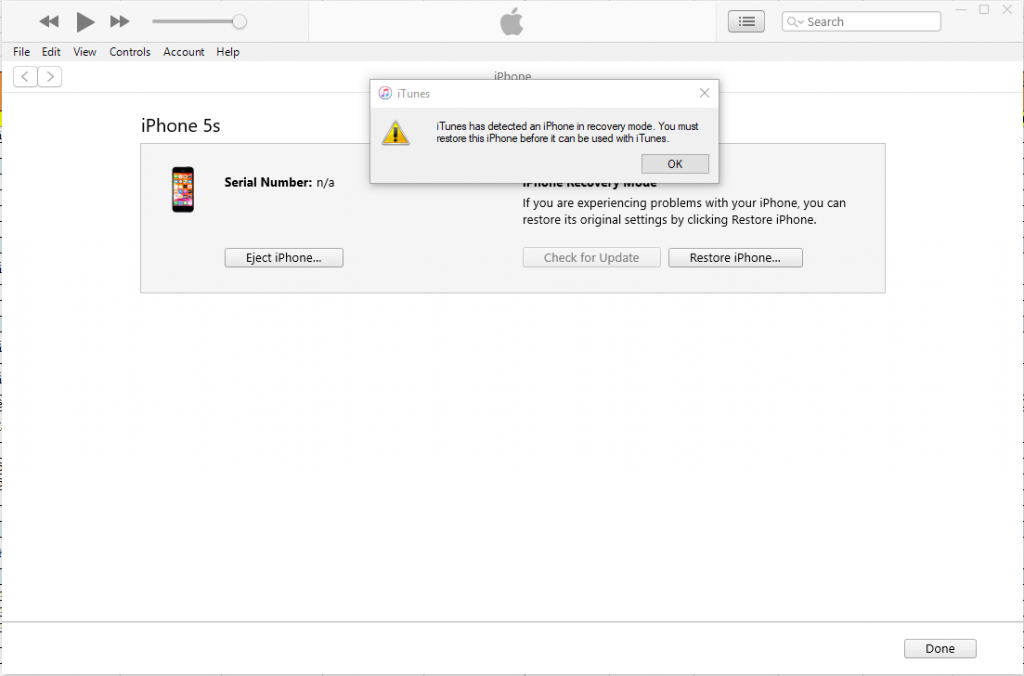Screen dimensions: 1024x676
Task: Maximize the iTunes window
Action: click(984, 10)
